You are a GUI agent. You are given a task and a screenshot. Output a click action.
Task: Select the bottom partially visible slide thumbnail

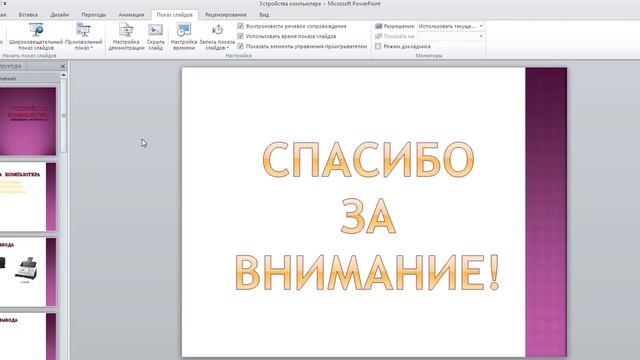click(x=28, y=337)
